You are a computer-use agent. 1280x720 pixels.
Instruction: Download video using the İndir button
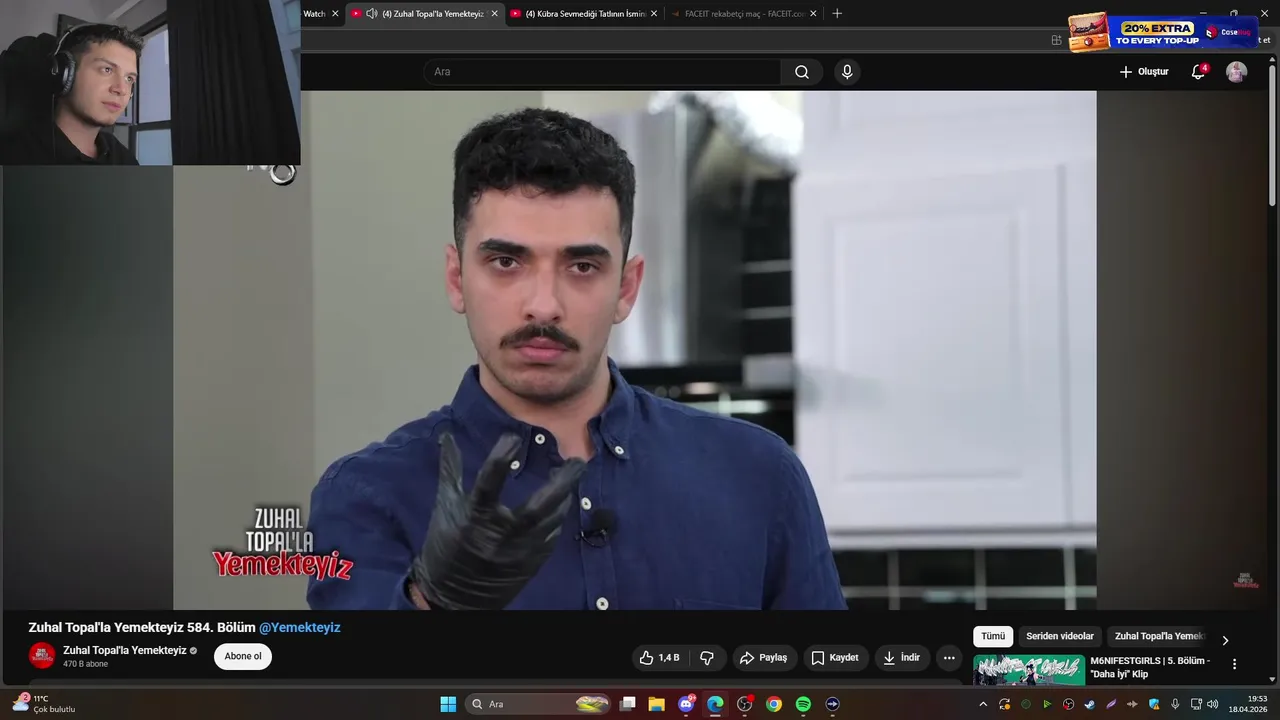[902, 658]
